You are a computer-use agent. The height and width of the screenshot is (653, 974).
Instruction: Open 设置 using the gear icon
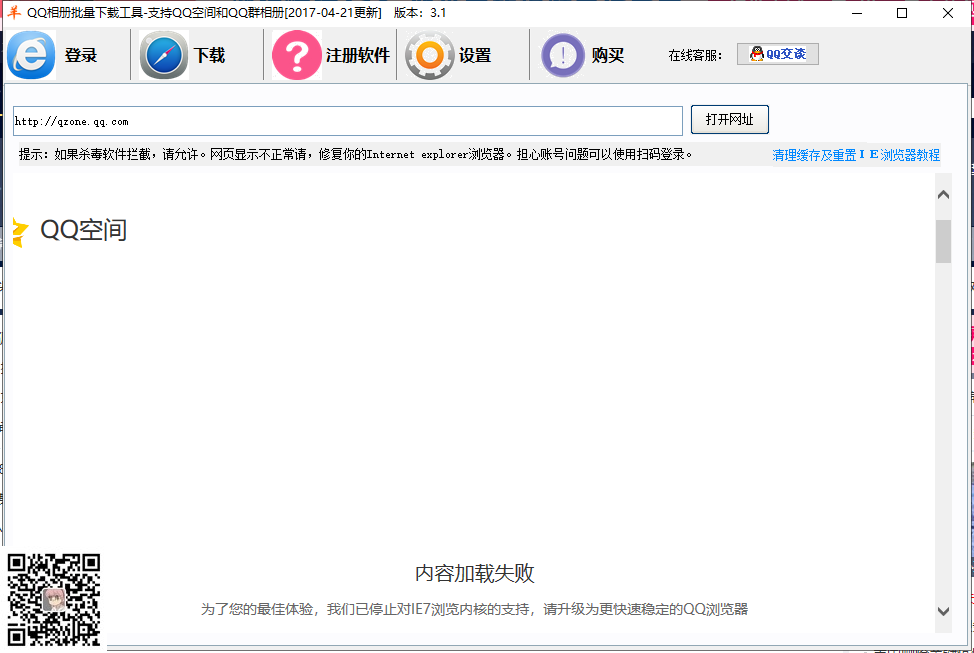coord(429,55)
